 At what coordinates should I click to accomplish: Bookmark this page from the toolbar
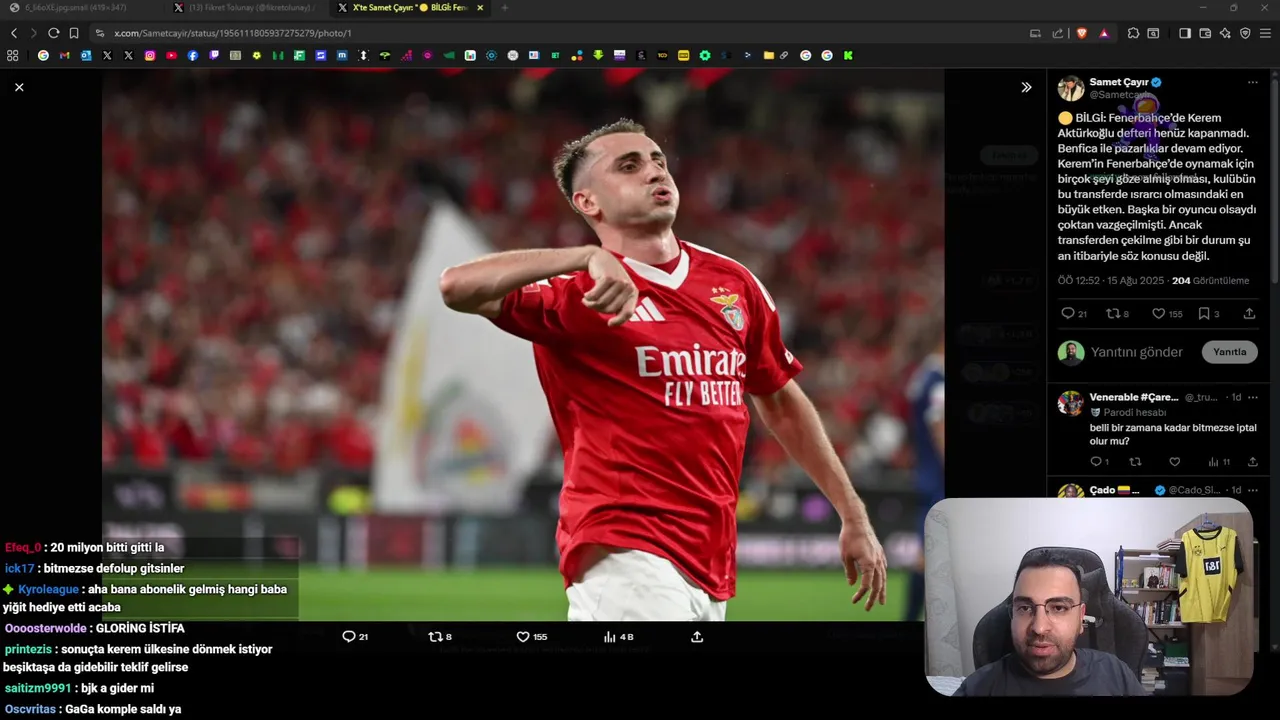(74, 33)
